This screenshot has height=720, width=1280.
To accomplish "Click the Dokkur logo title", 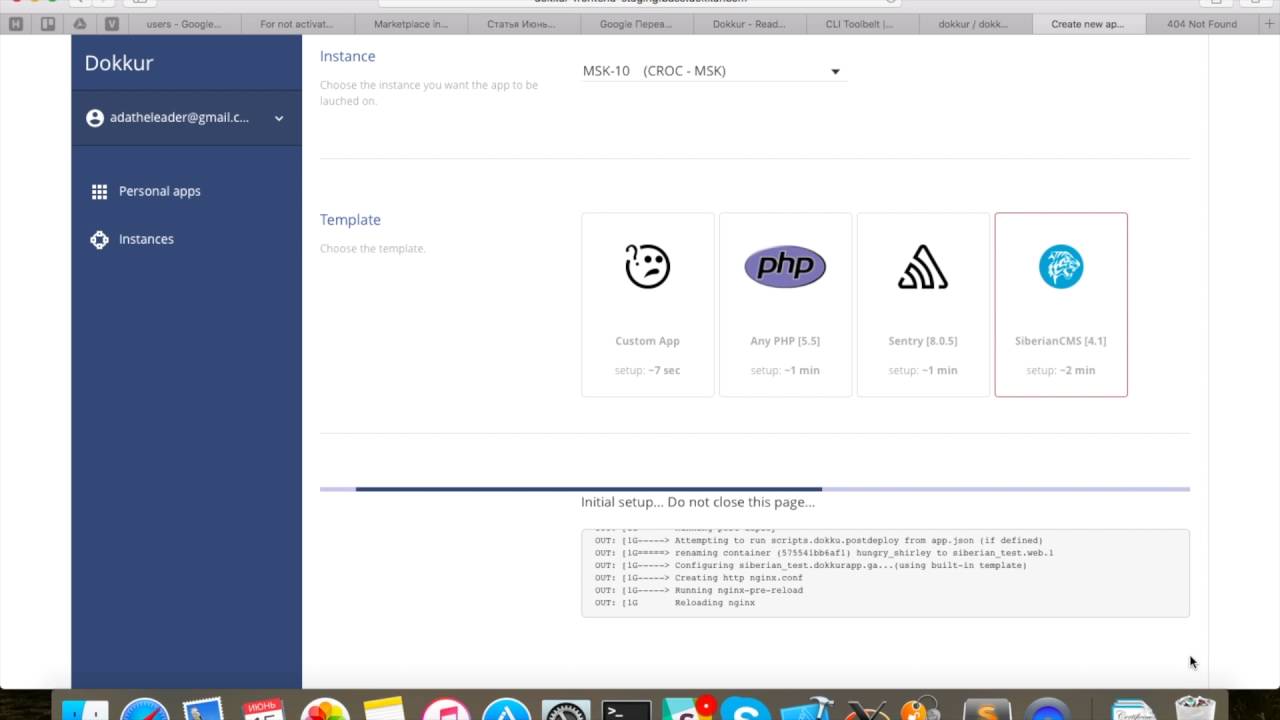I will pos(119,63).
